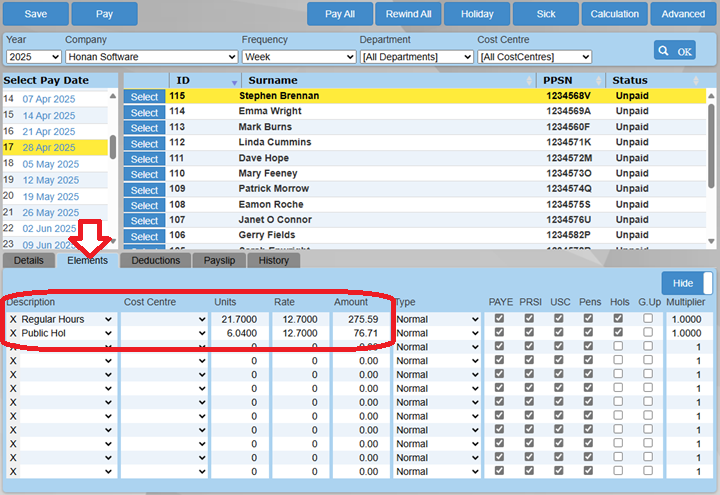Switch to the Deductions tab
This screenshot has width=720, height=495.
[x=156, y=260]
